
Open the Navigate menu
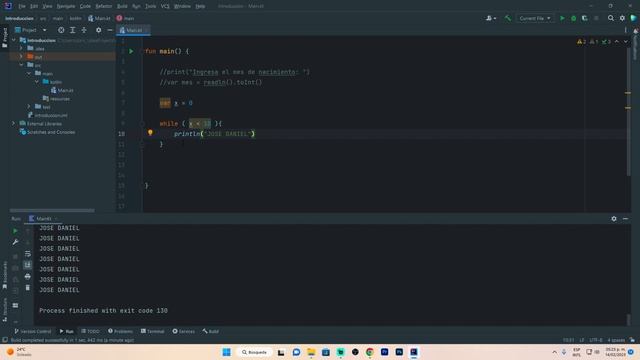pos(66,7)
